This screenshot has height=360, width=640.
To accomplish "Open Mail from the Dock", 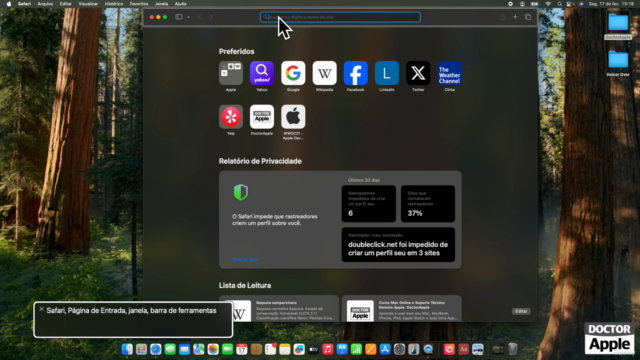I will [184, 349].
